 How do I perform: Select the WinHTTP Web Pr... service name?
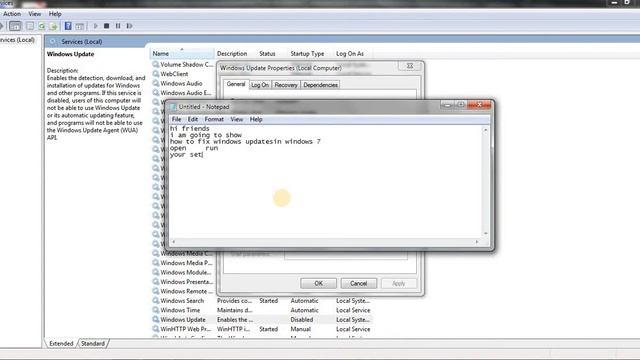(x=185, y=329)
